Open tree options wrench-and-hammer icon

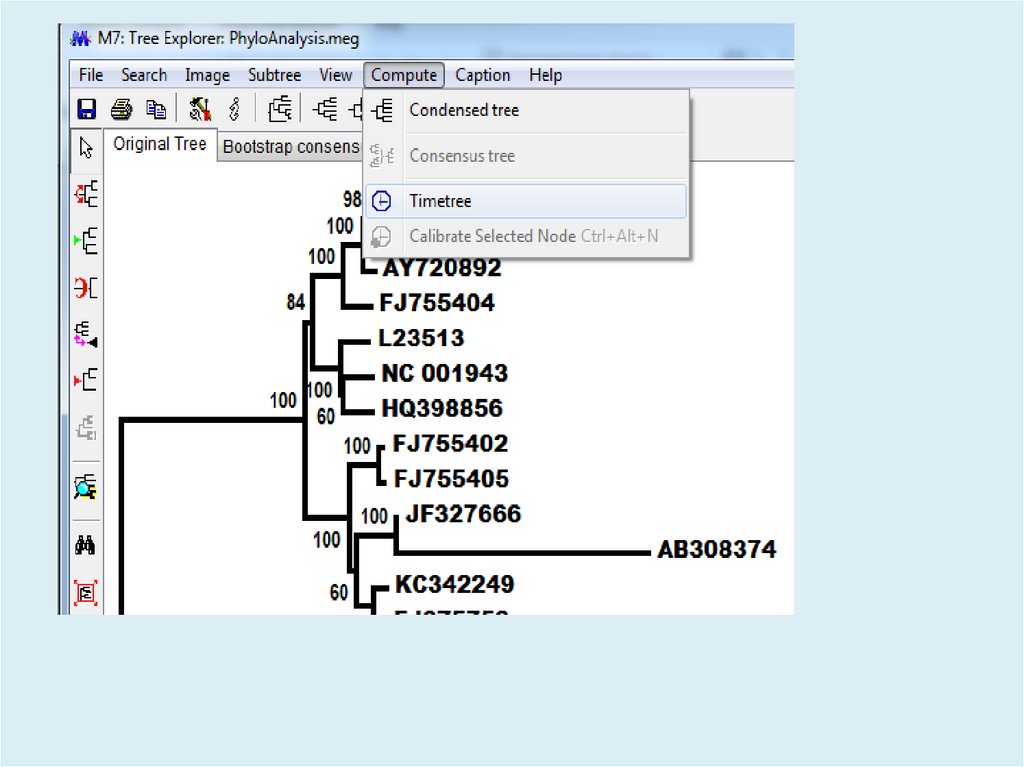pos(200,109)
